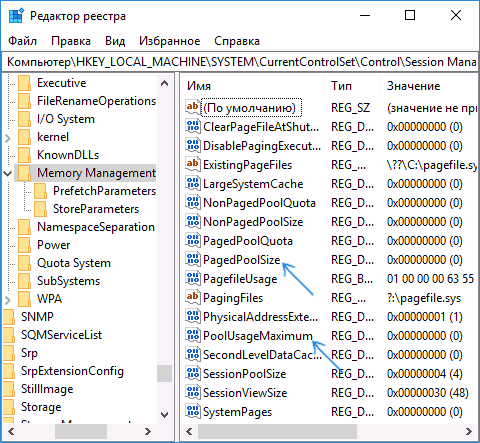This screenshot has width=480, height=443.
Task: Click the SecondLevelDataCache value icon
Action: click(x=193, y=355)
